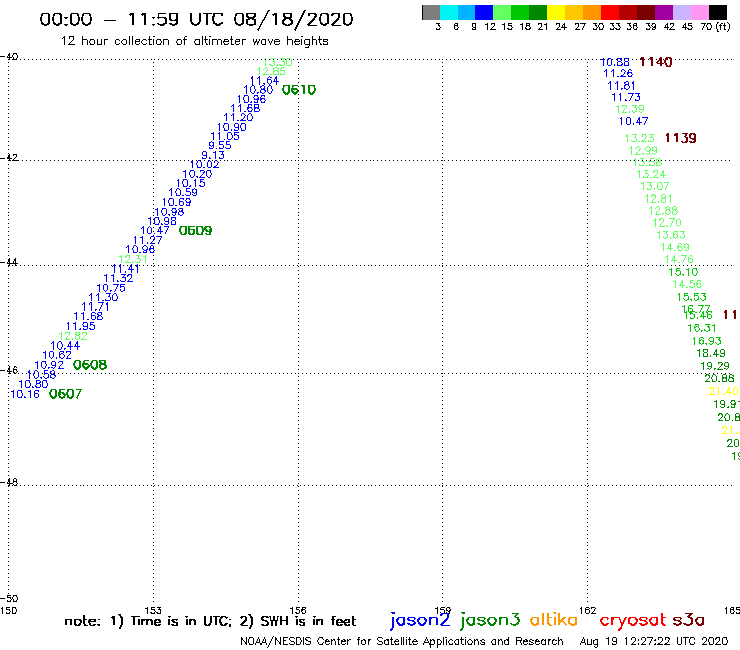Viewport: 740px width, 650px height.
Task: Click the pink 70 ft legend swatch
Action: (699, 12)
